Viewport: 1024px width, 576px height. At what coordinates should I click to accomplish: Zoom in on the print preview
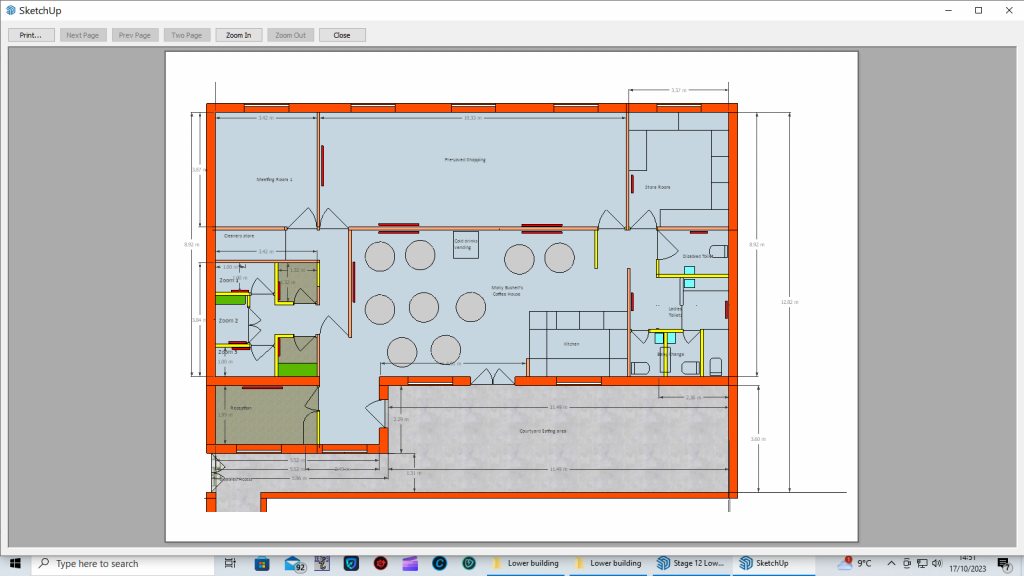239,35
